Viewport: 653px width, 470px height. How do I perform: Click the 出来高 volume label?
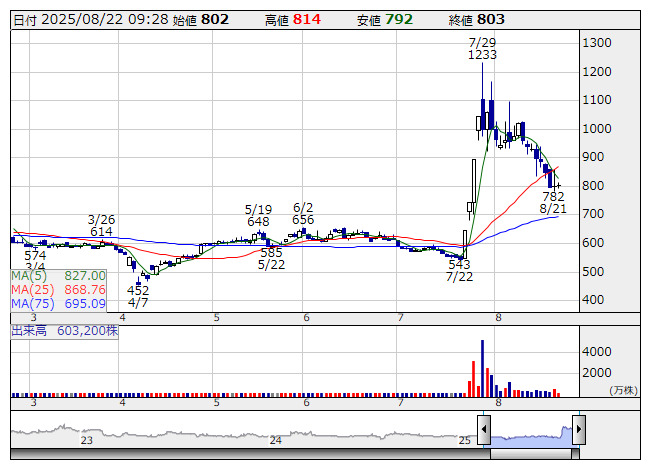click(64, 330)
